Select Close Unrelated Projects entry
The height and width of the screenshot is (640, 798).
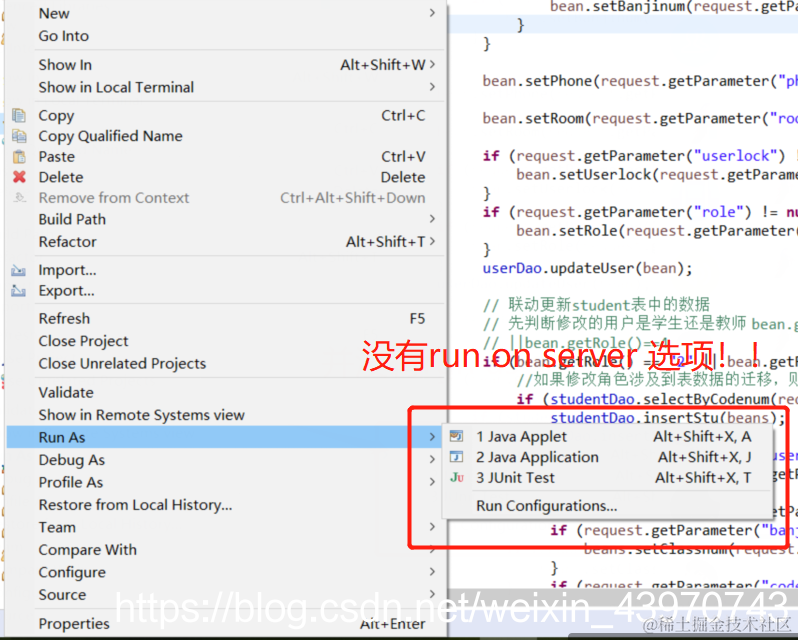[226, 363]
